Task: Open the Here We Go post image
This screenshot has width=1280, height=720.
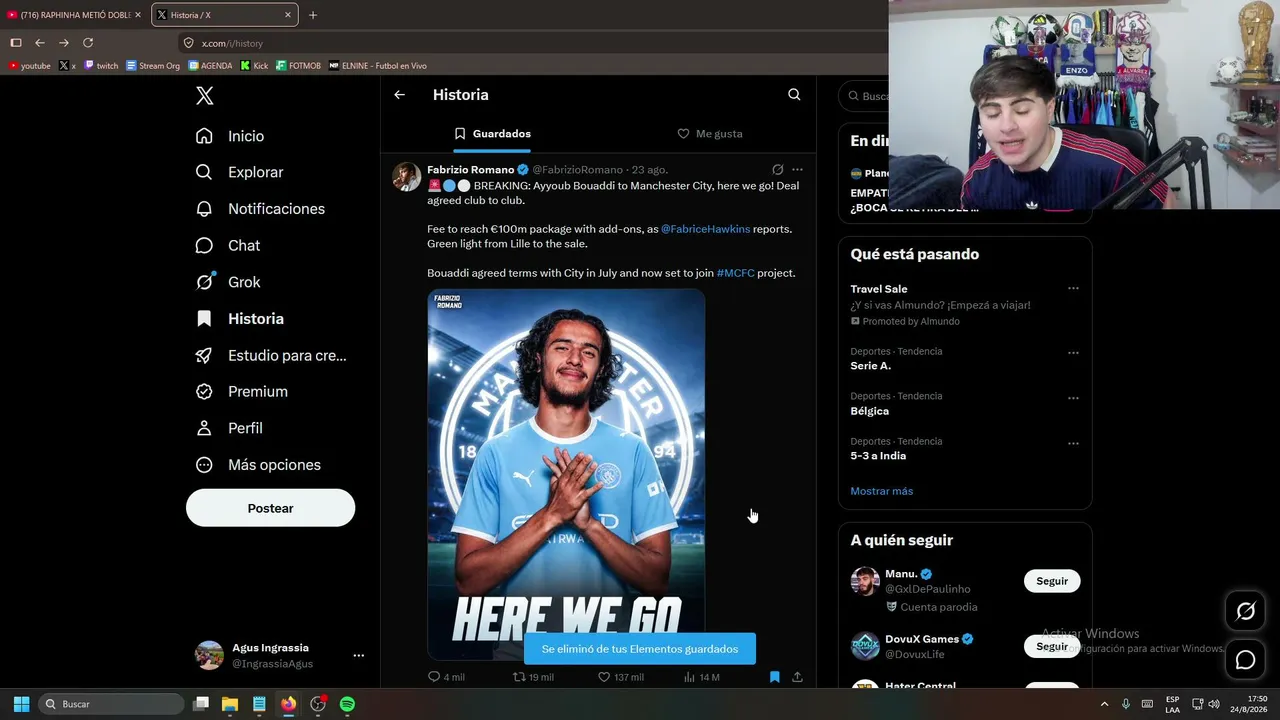Action: pyautogui.click(x=566, y=474)
